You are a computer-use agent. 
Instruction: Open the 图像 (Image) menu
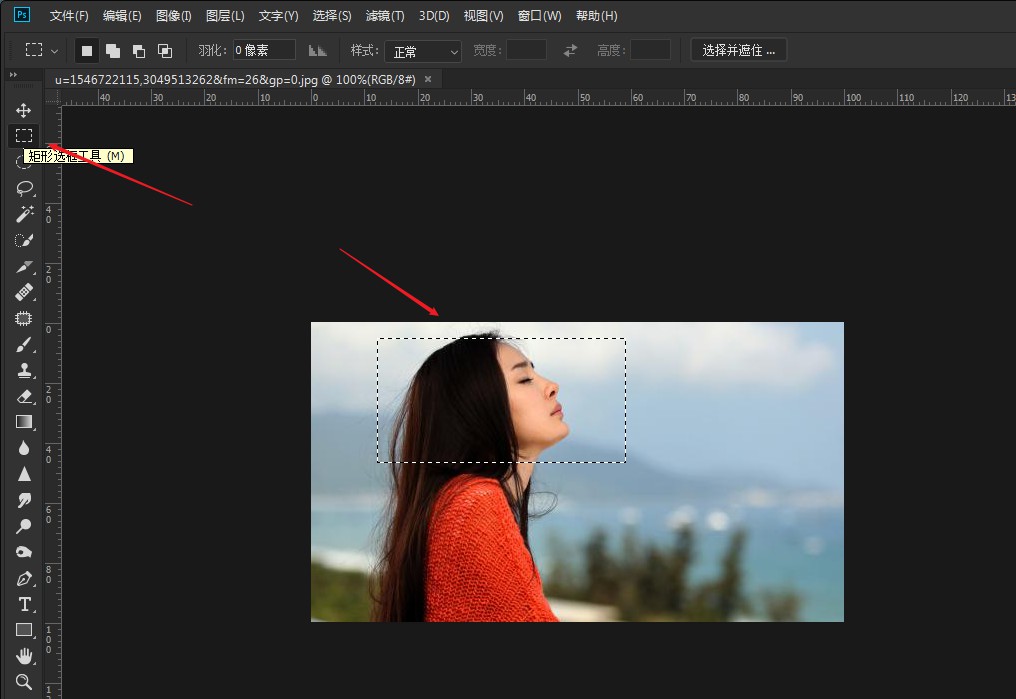172,15
